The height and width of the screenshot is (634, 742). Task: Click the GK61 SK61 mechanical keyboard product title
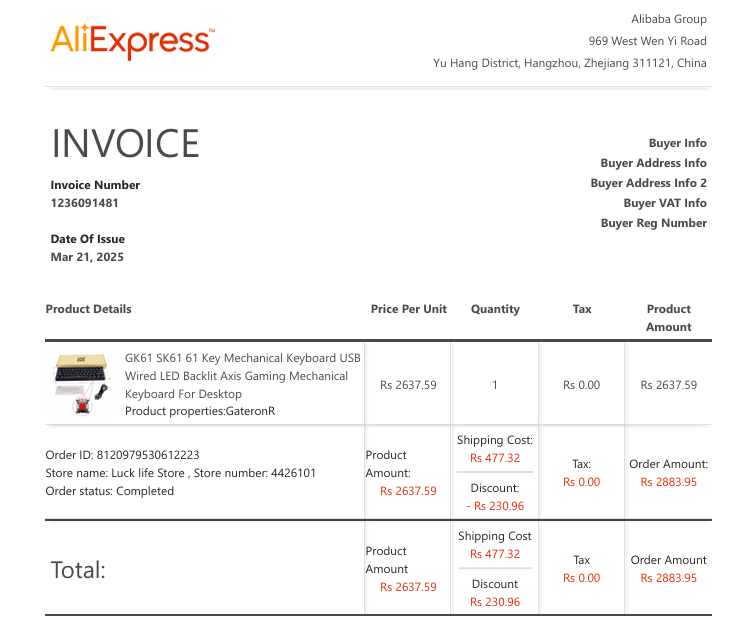(242, 376)
